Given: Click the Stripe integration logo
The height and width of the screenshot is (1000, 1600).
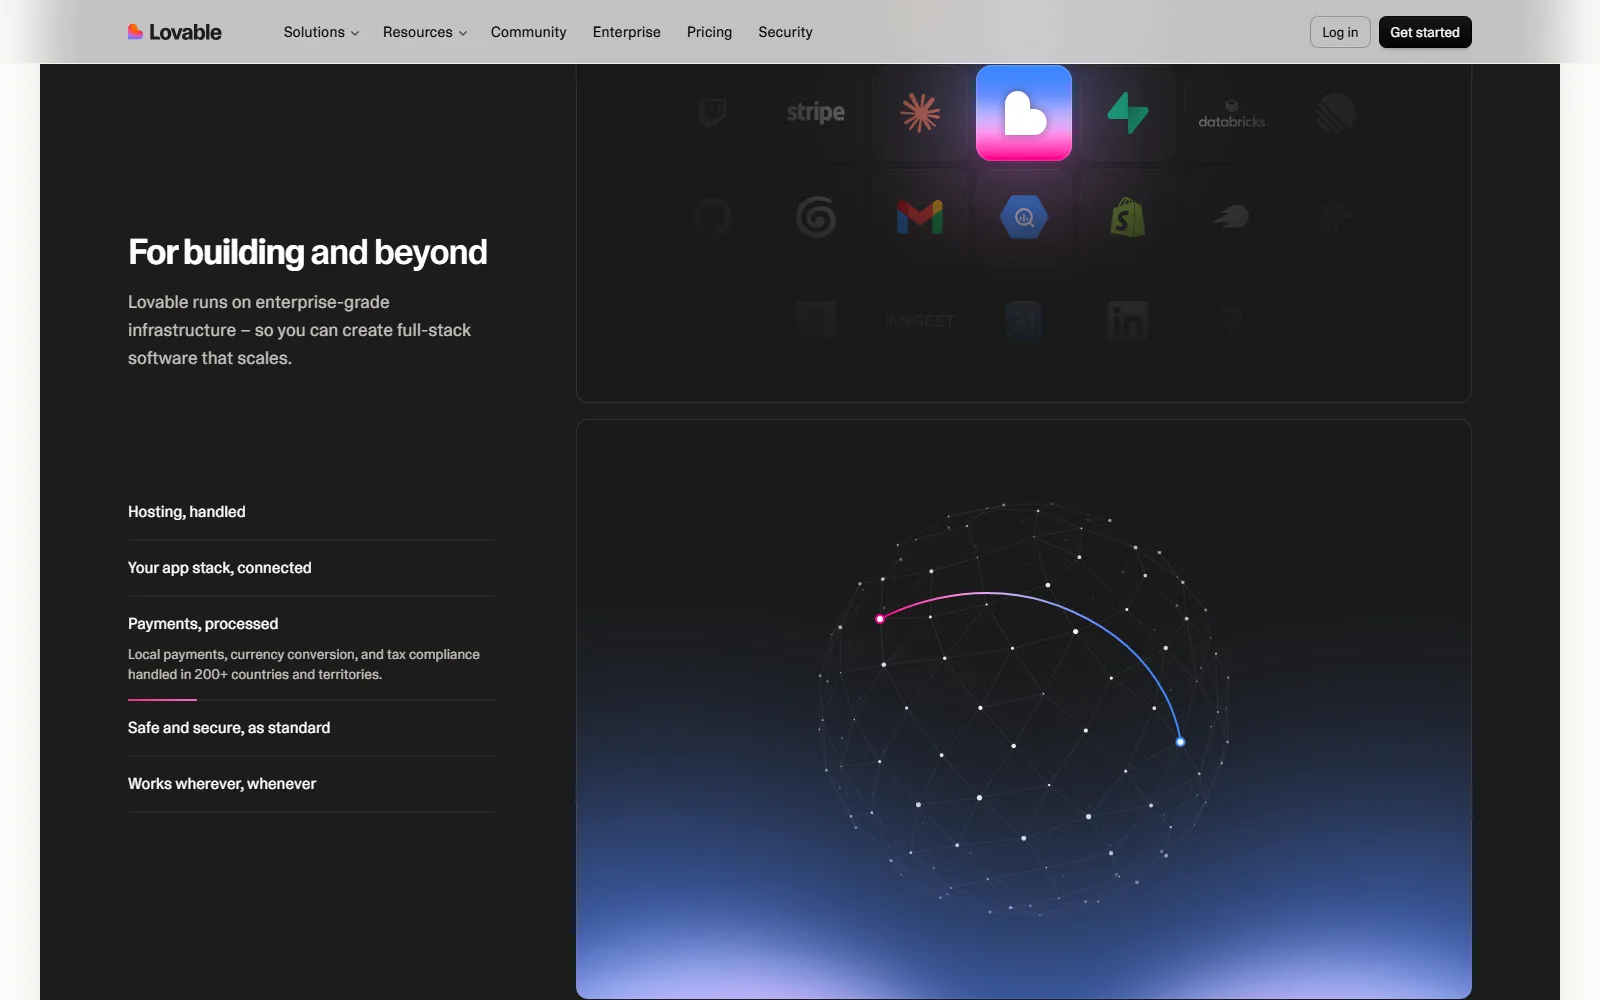Looking at the screenshot, I should tap(816, 112).
